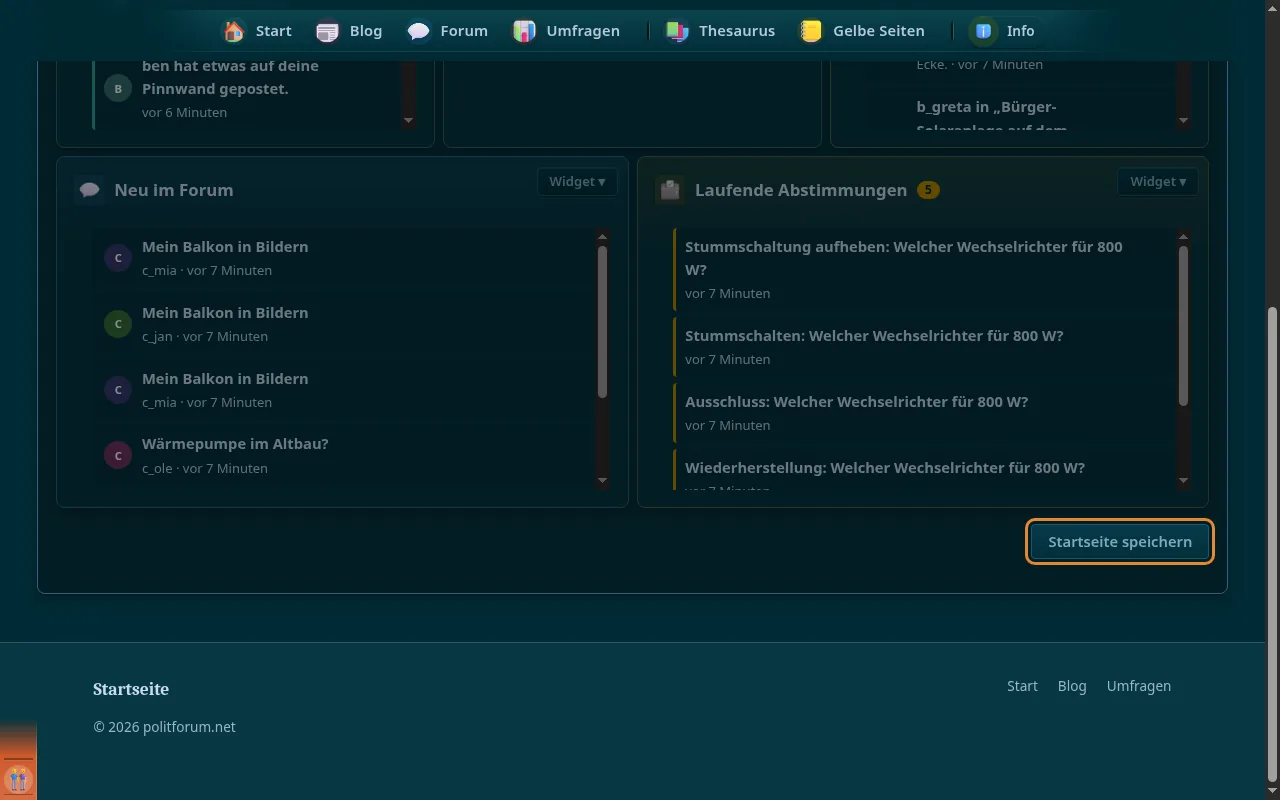Open Gelbe Seiten in the navigation bar
1280x800 pixels.
862,31
